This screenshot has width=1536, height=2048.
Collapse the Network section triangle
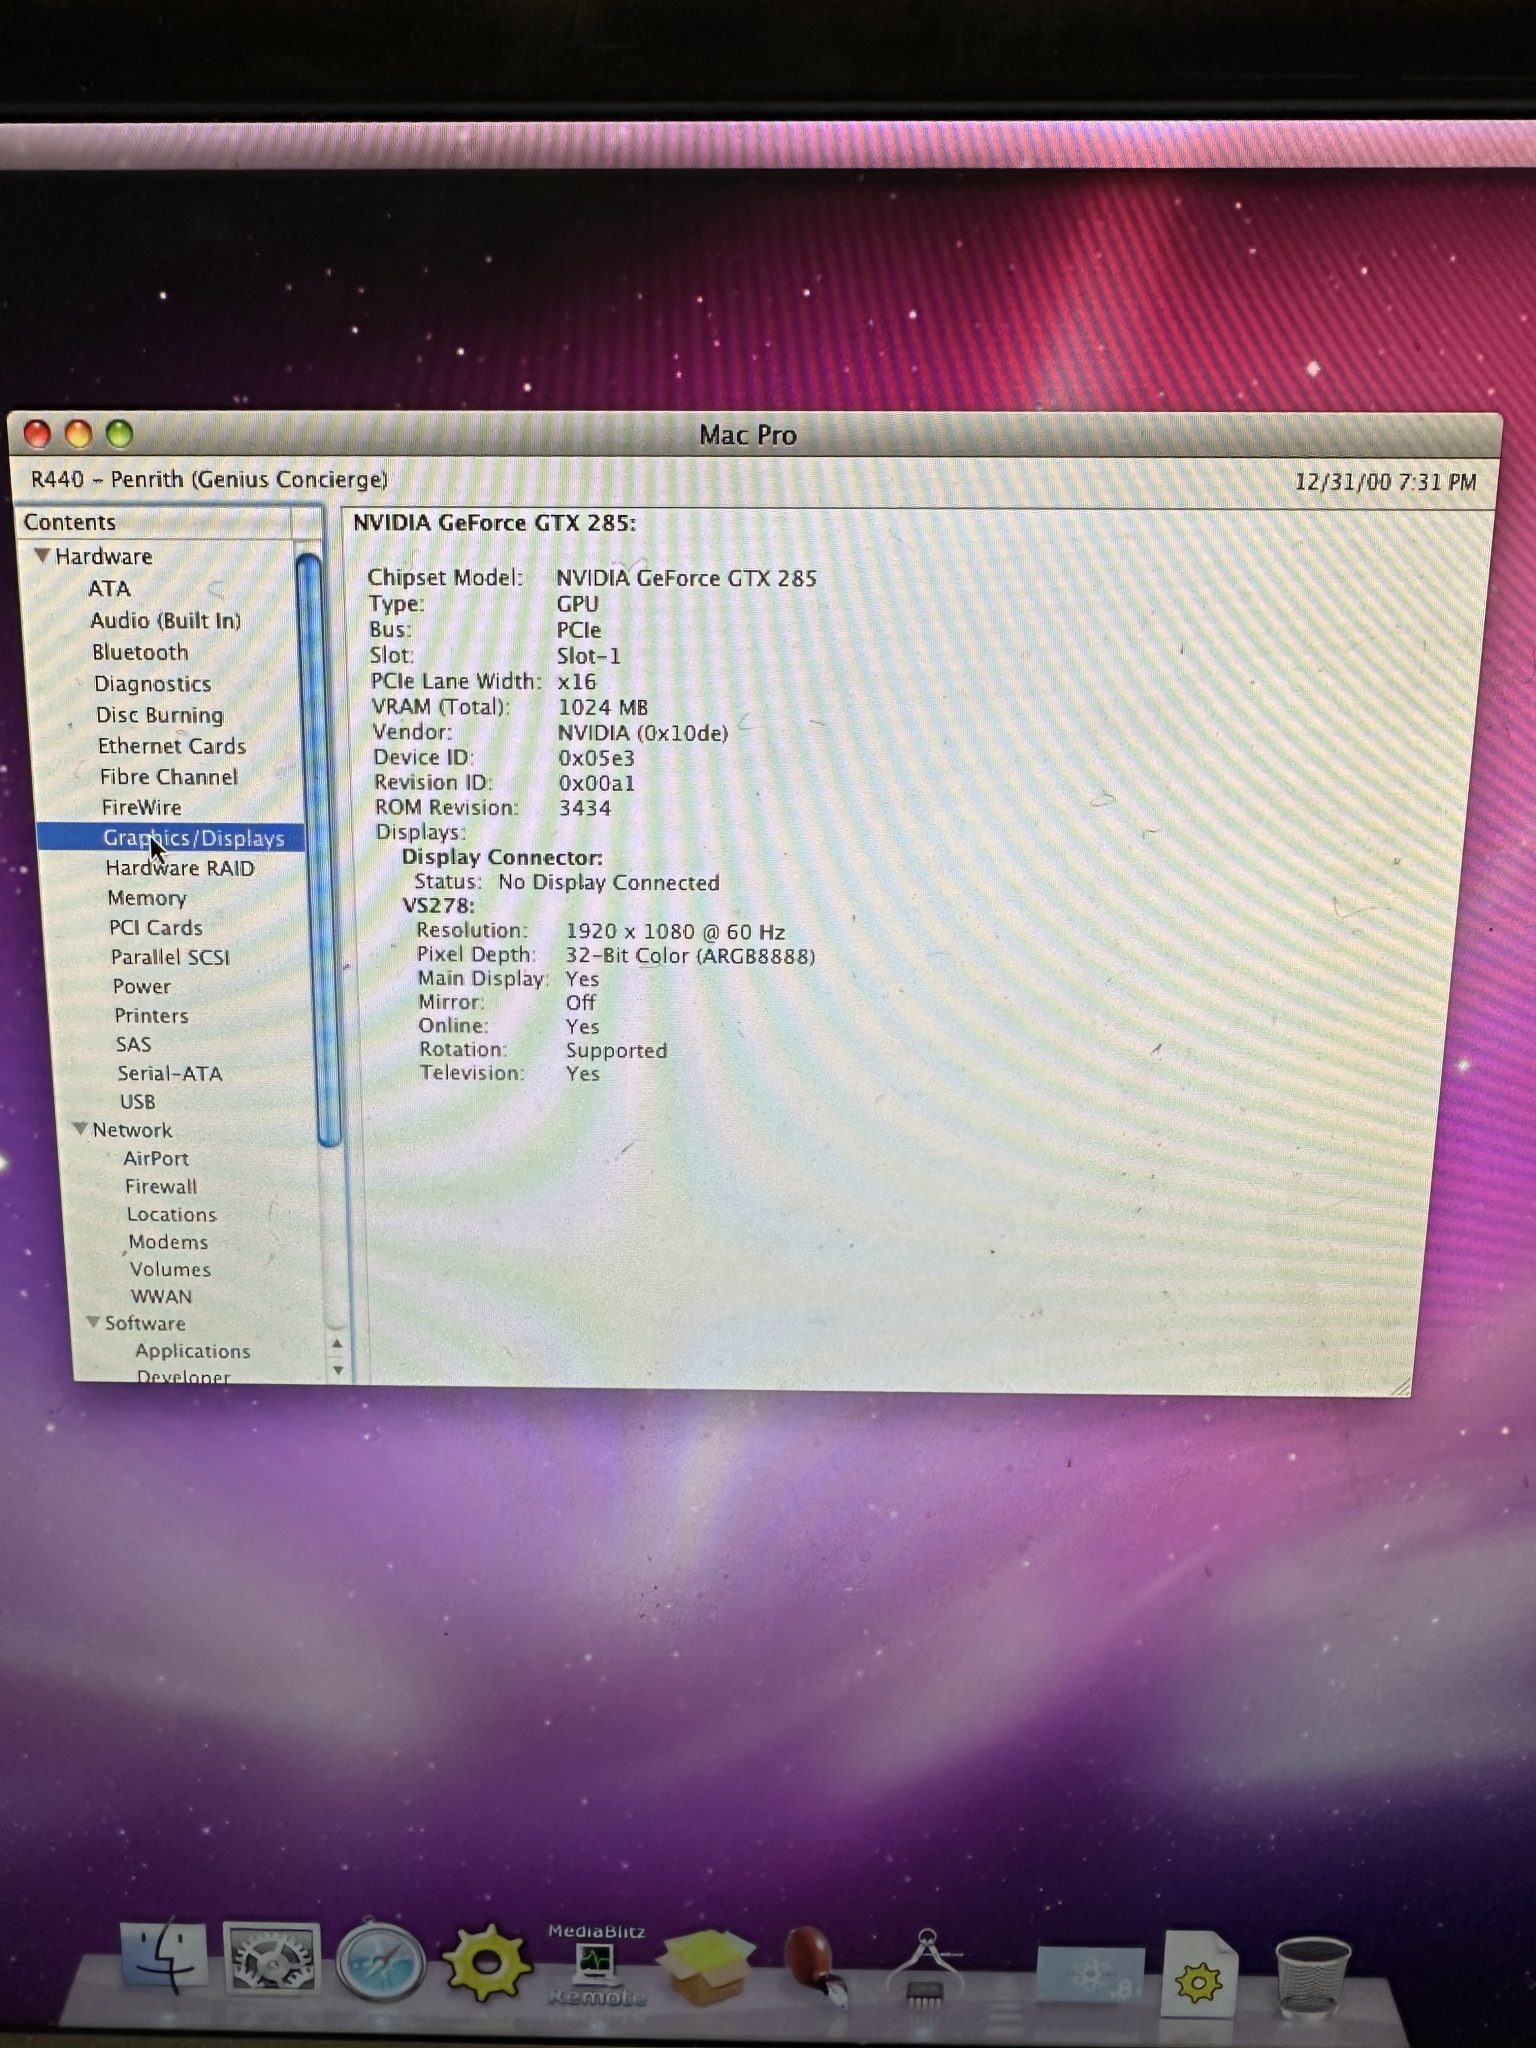point(80,1129)
